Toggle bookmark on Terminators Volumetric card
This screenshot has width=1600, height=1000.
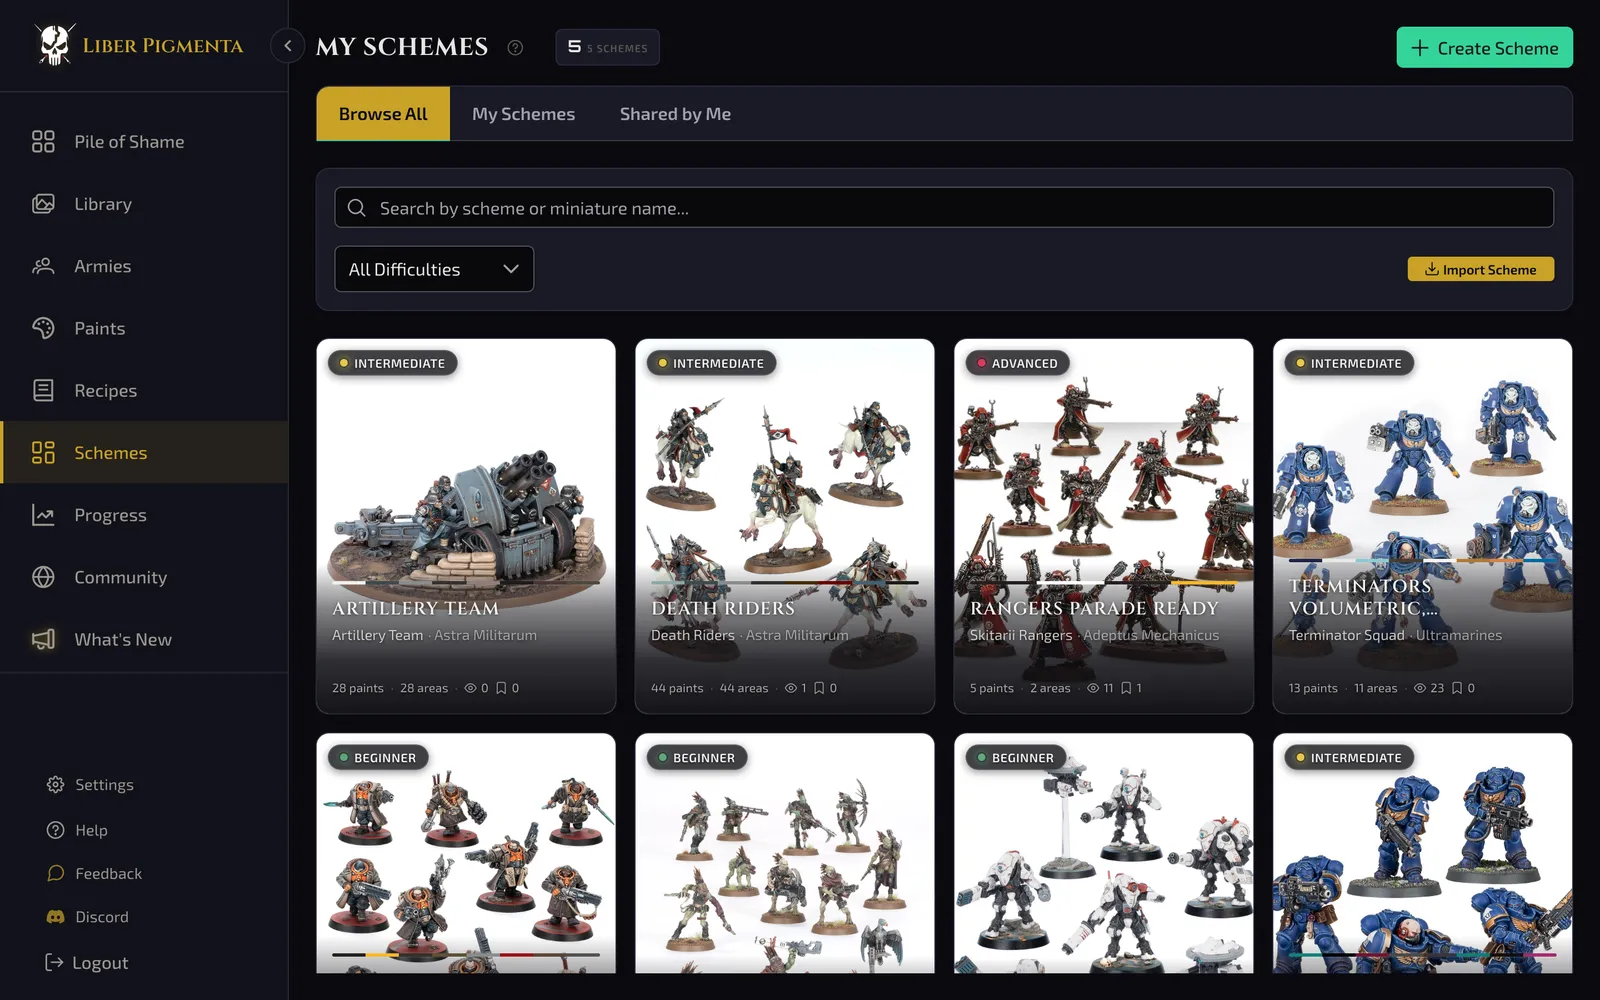[x=1457, y=688]
